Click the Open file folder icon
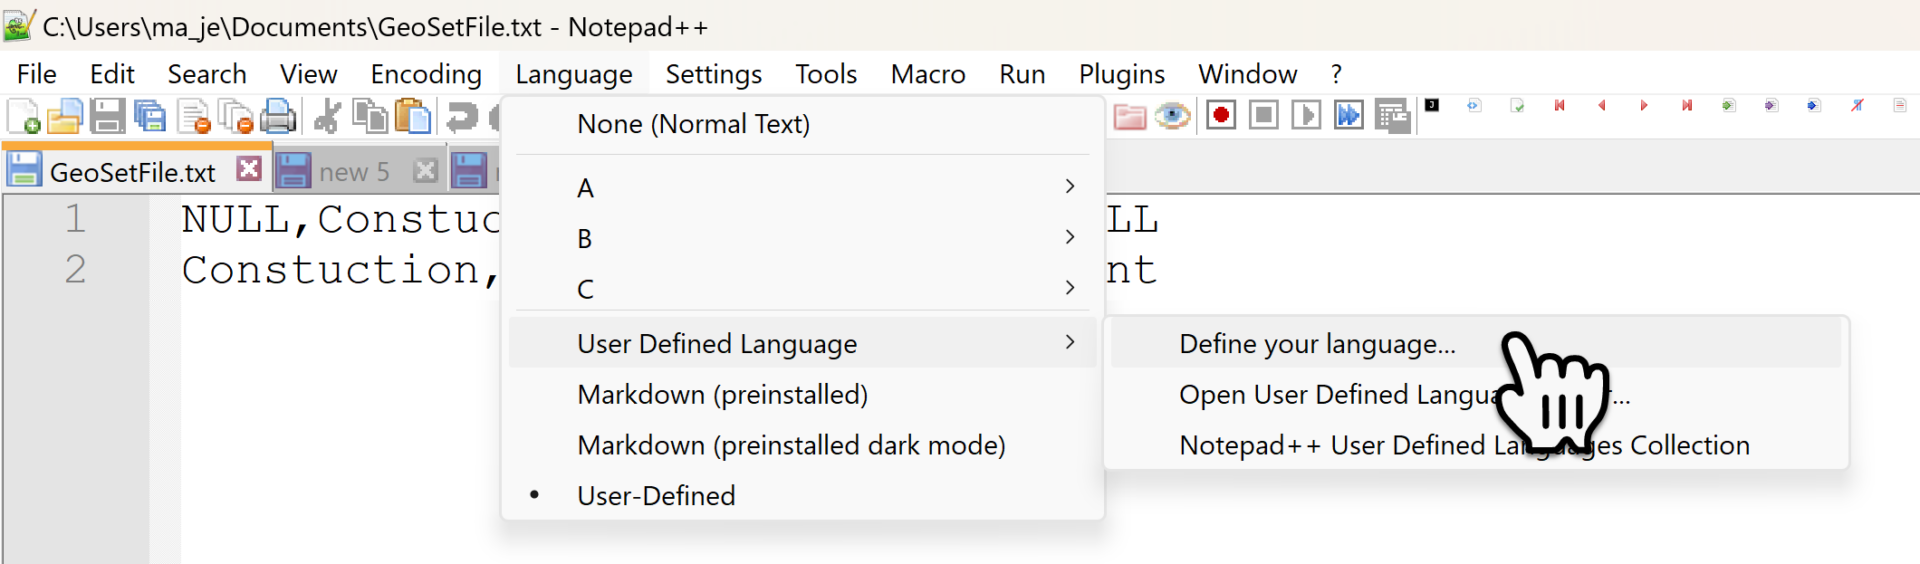 tap(65, 116)
